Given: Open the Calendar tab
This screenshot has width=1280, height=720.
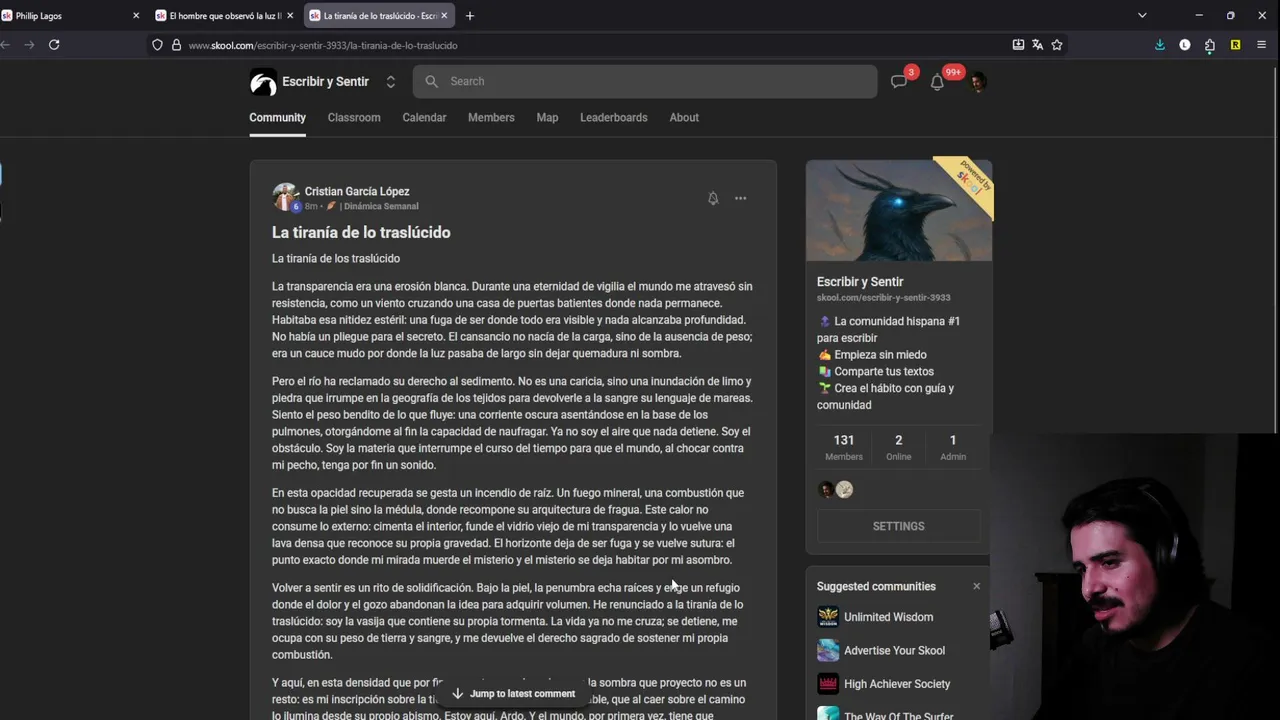Looking at the screenshot, I should 424,117.
